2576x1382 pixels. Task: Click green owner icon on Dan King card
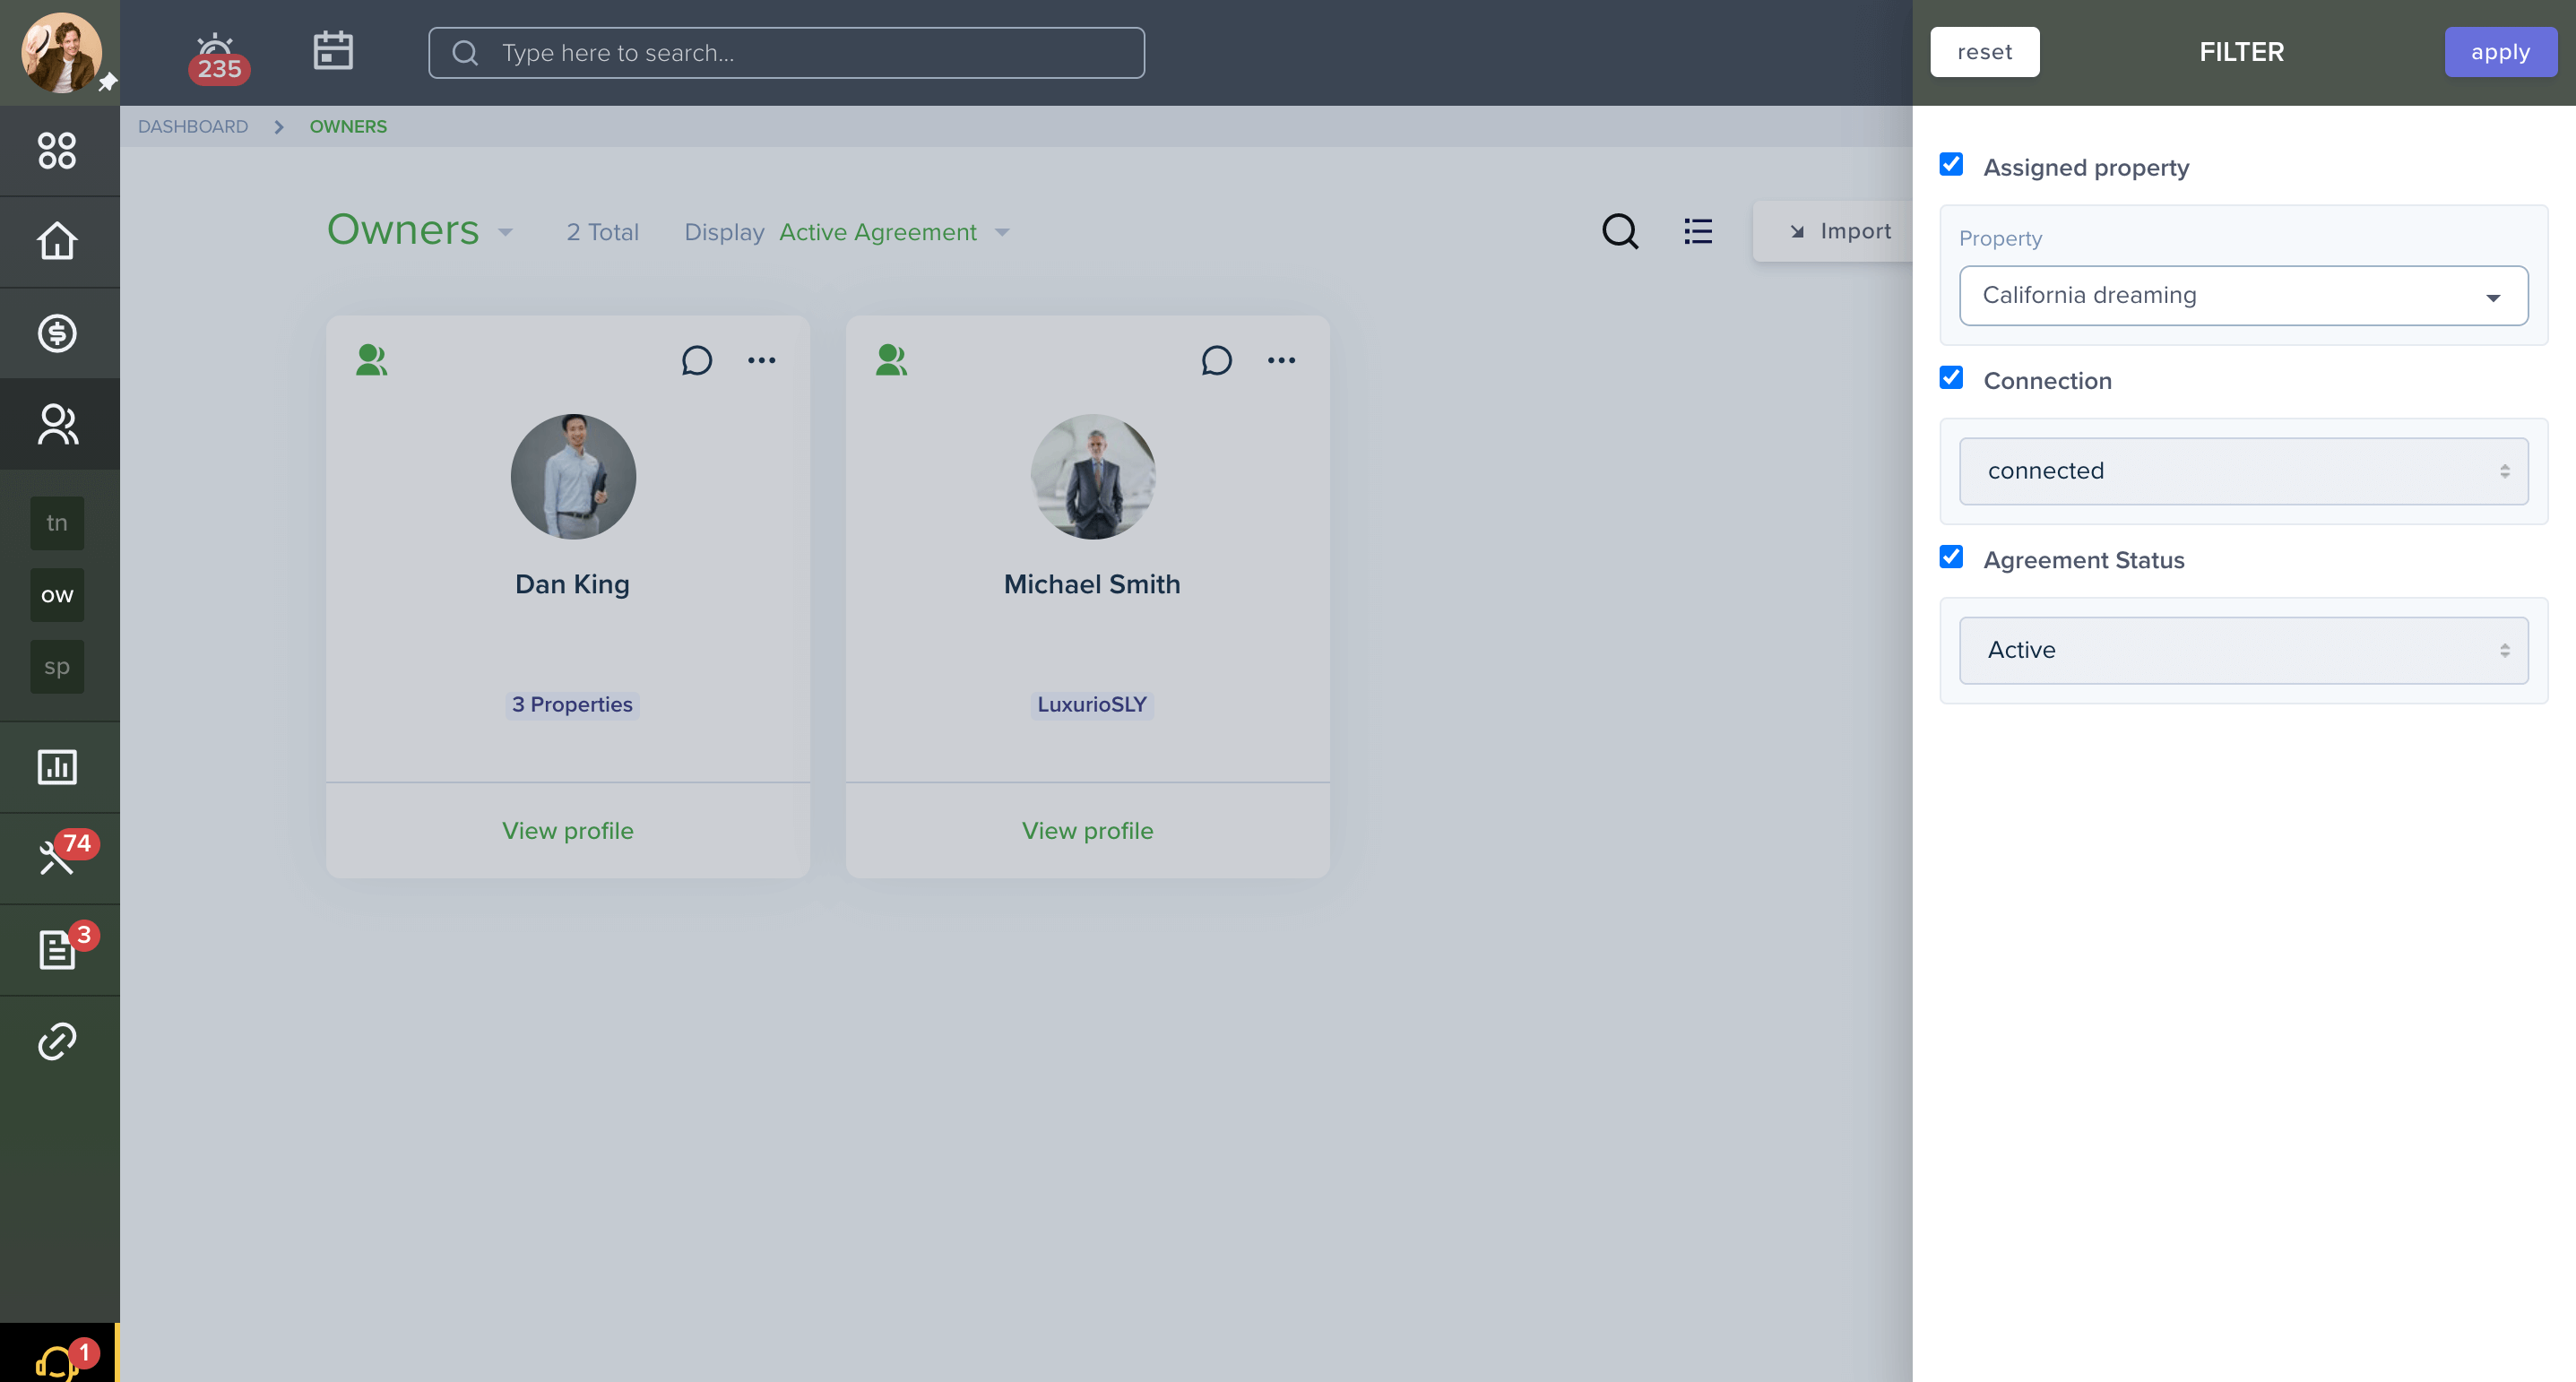click(x=372, y=360)
